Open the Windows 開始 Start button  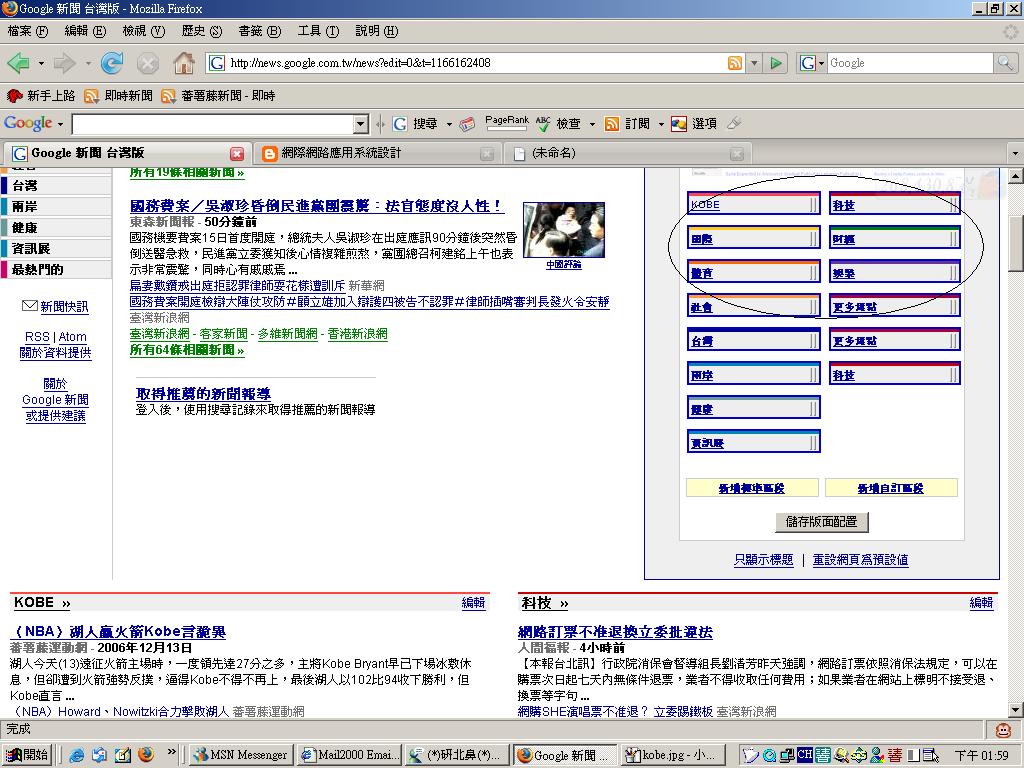pos(27,755)
